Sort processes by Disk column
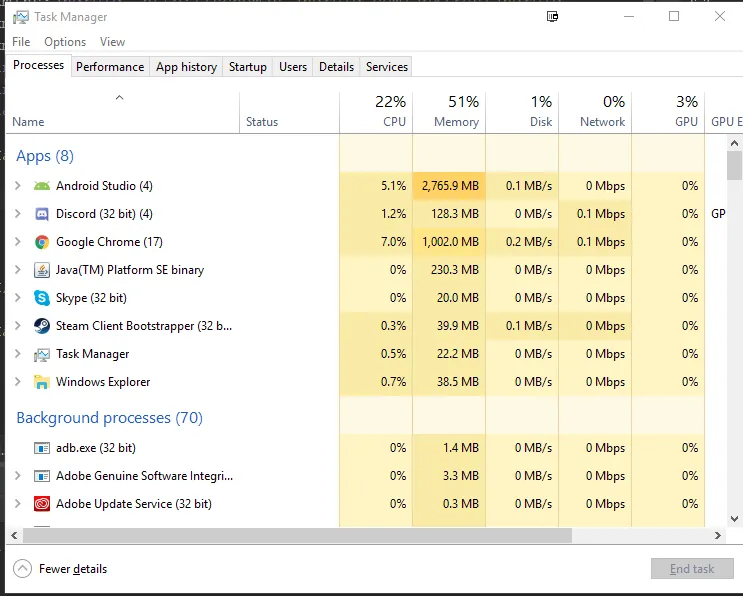This screenshot has width=743, height=596. (x=522, y=113)
